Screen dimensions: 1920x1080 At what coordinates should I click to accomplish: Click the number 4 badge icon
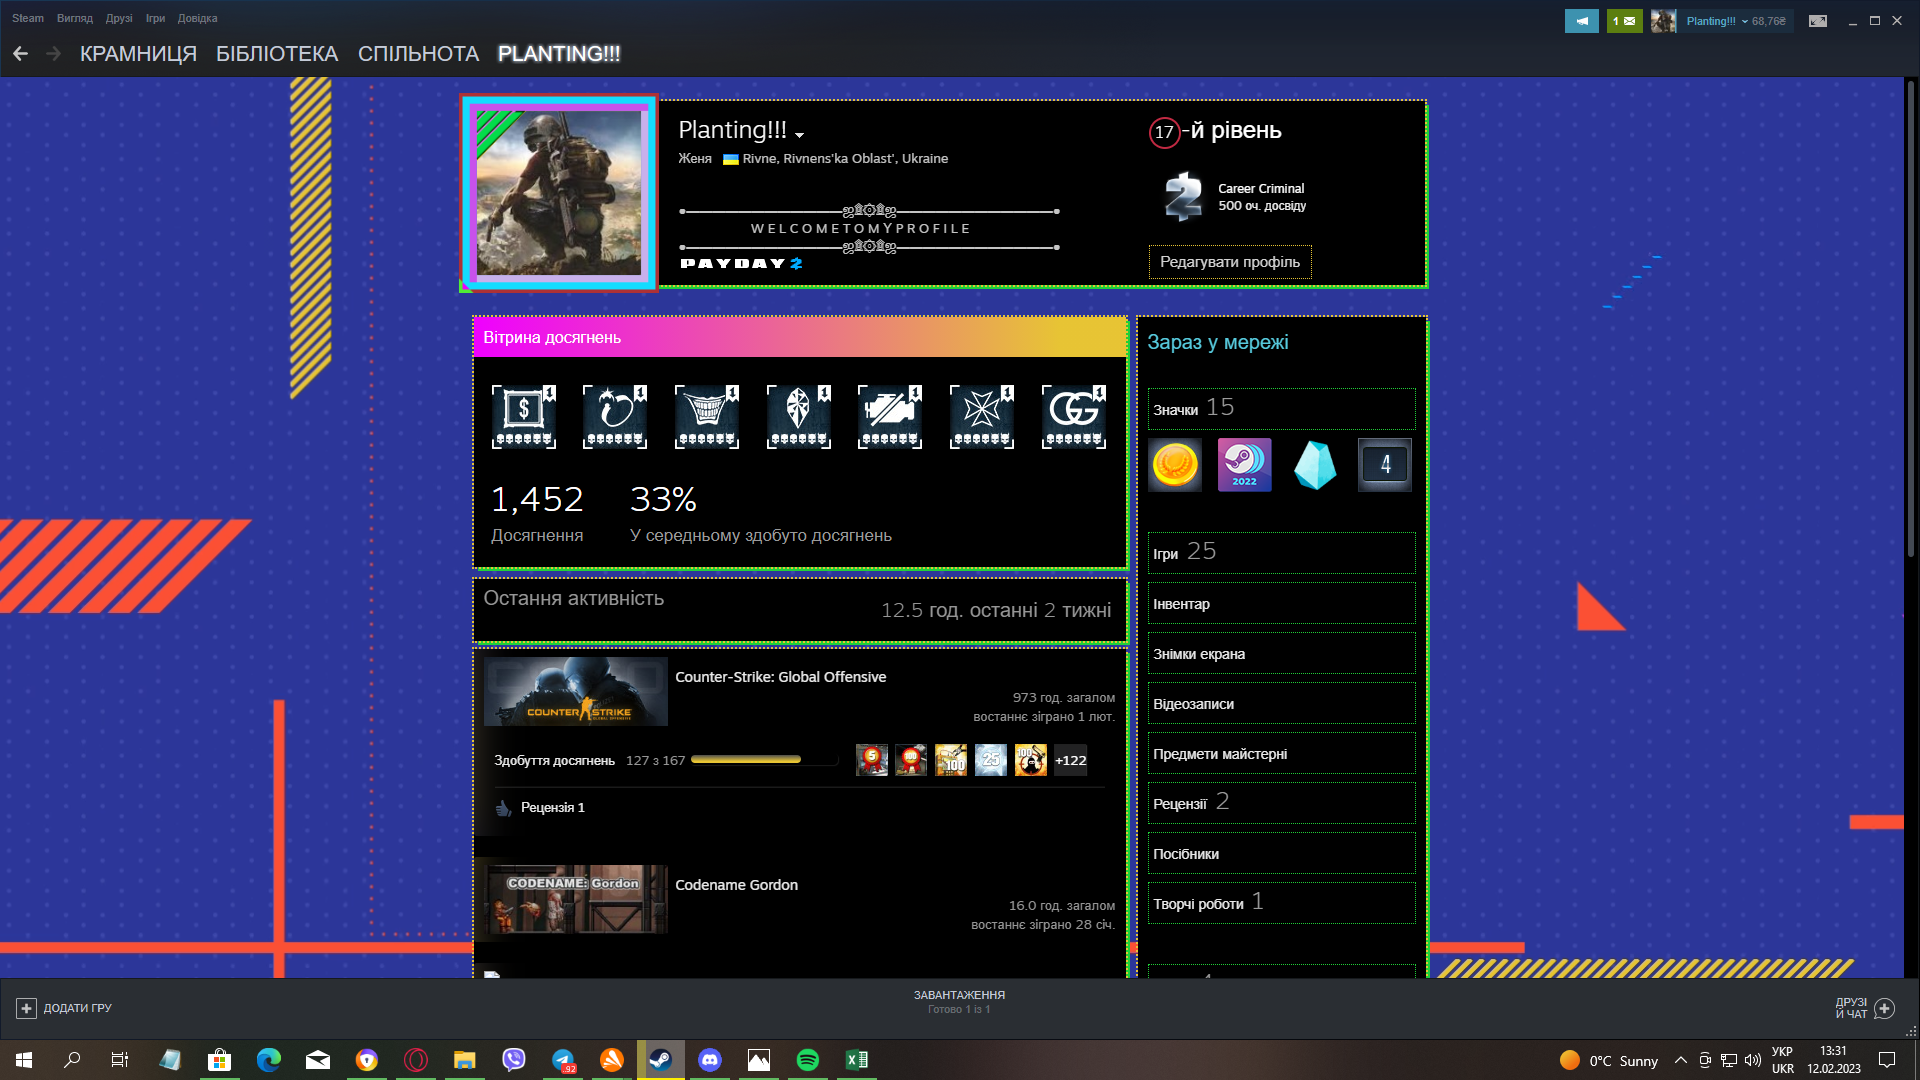[1385, 465]
